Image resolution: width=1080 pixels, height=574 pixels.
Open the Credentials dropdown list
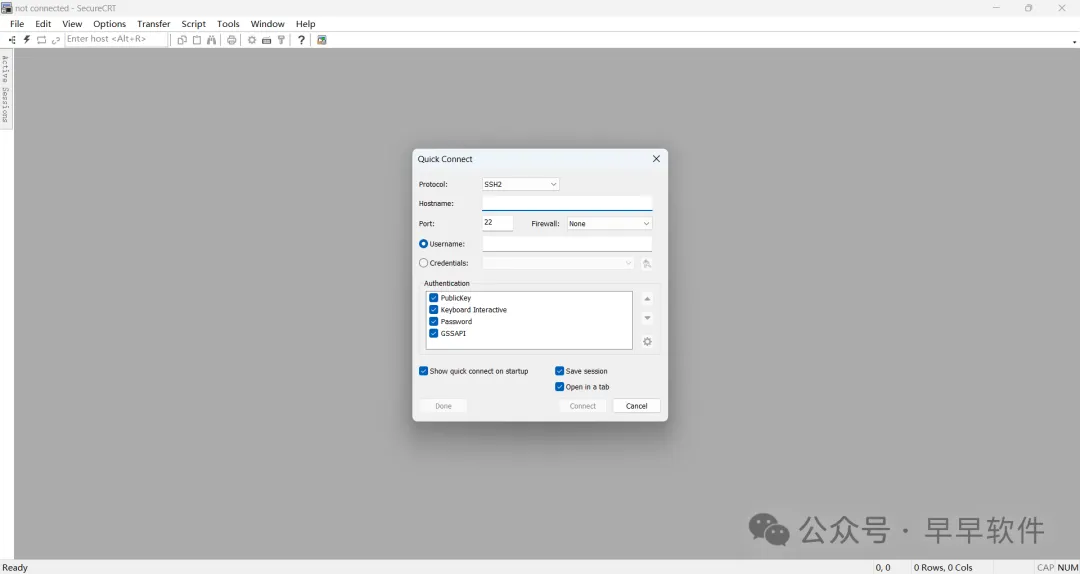pyautogui.click(x=558, y=263)
